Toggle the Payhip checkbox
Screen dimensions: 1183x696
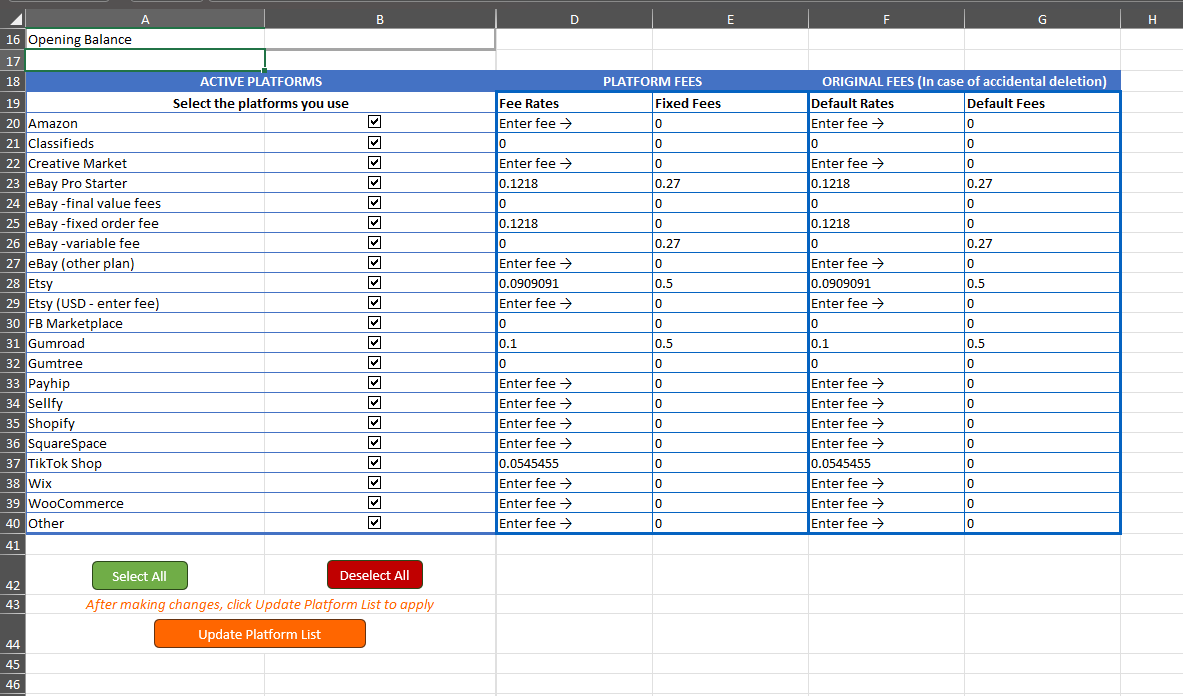point(374,382)
